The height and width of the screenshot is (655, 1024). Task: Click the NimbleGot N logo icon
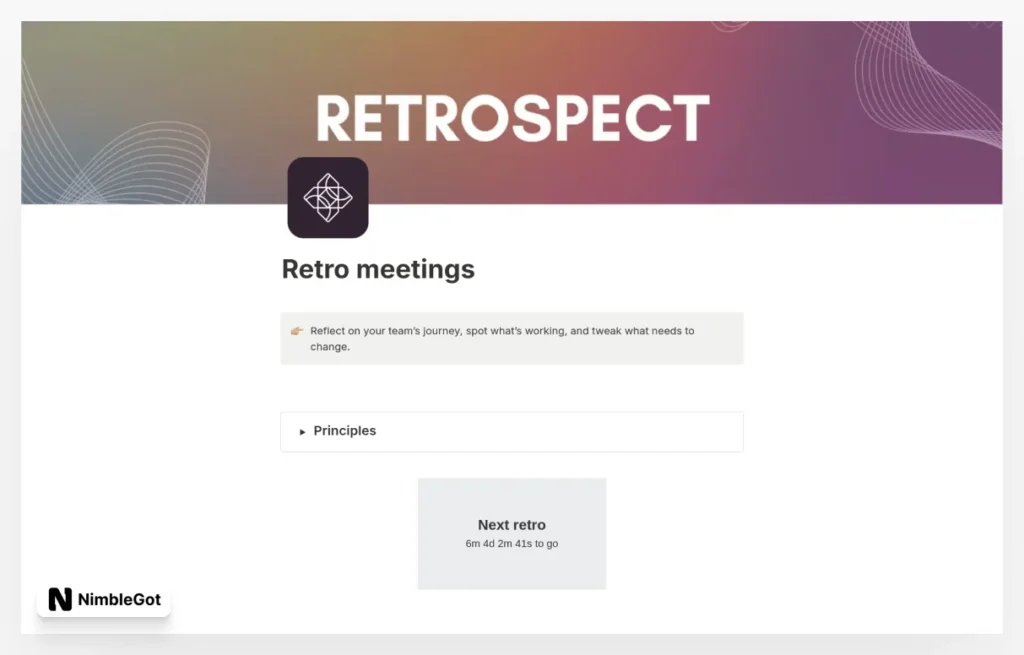tap(60, 599)
